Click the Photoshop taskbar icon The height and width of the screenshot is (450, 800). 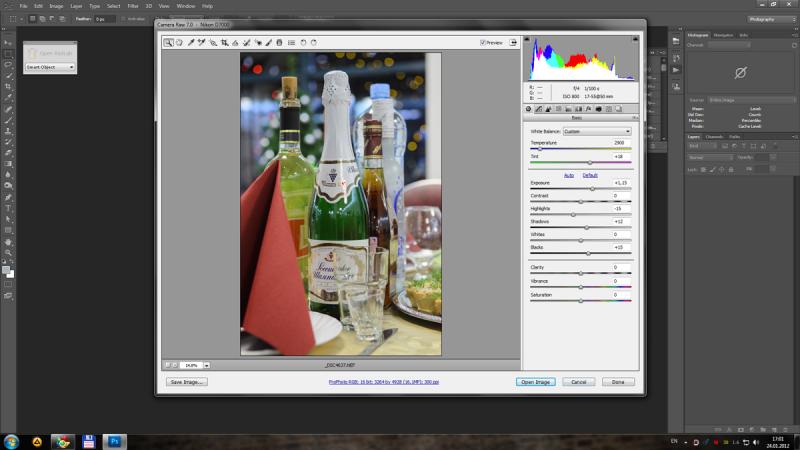pos(114,442)
